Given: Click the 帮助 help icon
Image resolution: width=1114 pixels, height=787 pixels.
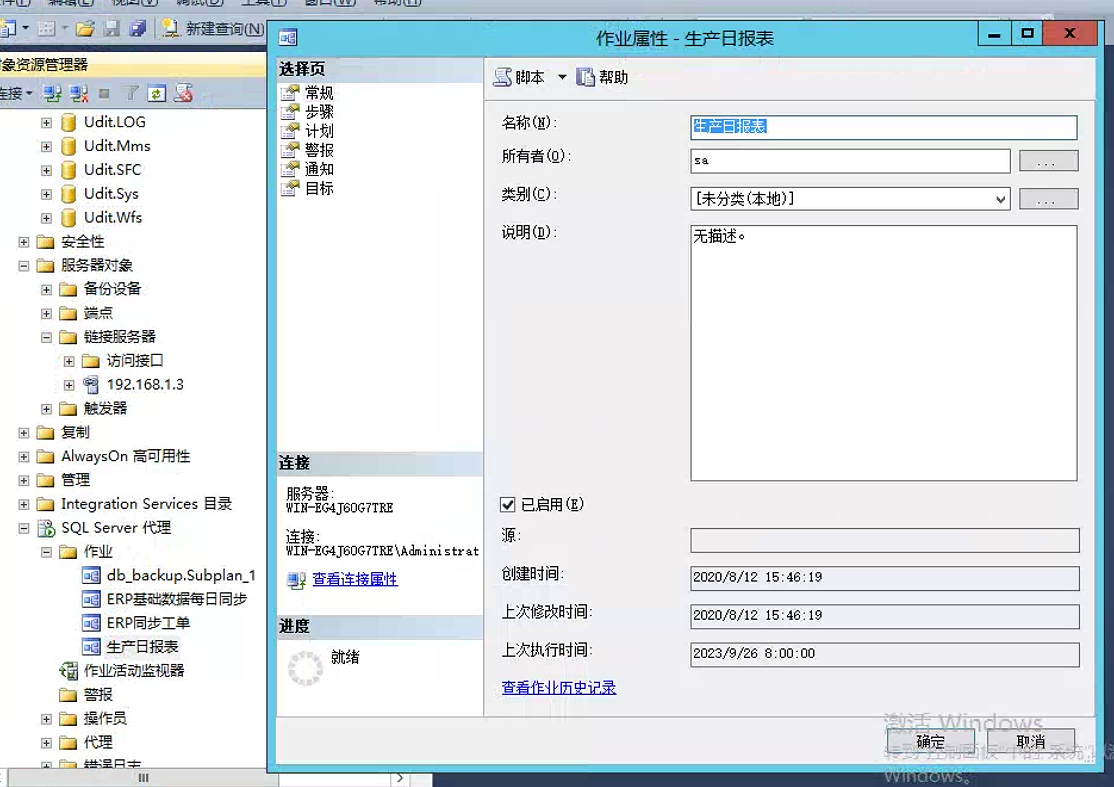Looking at the screenshot, I should (586, 77).
